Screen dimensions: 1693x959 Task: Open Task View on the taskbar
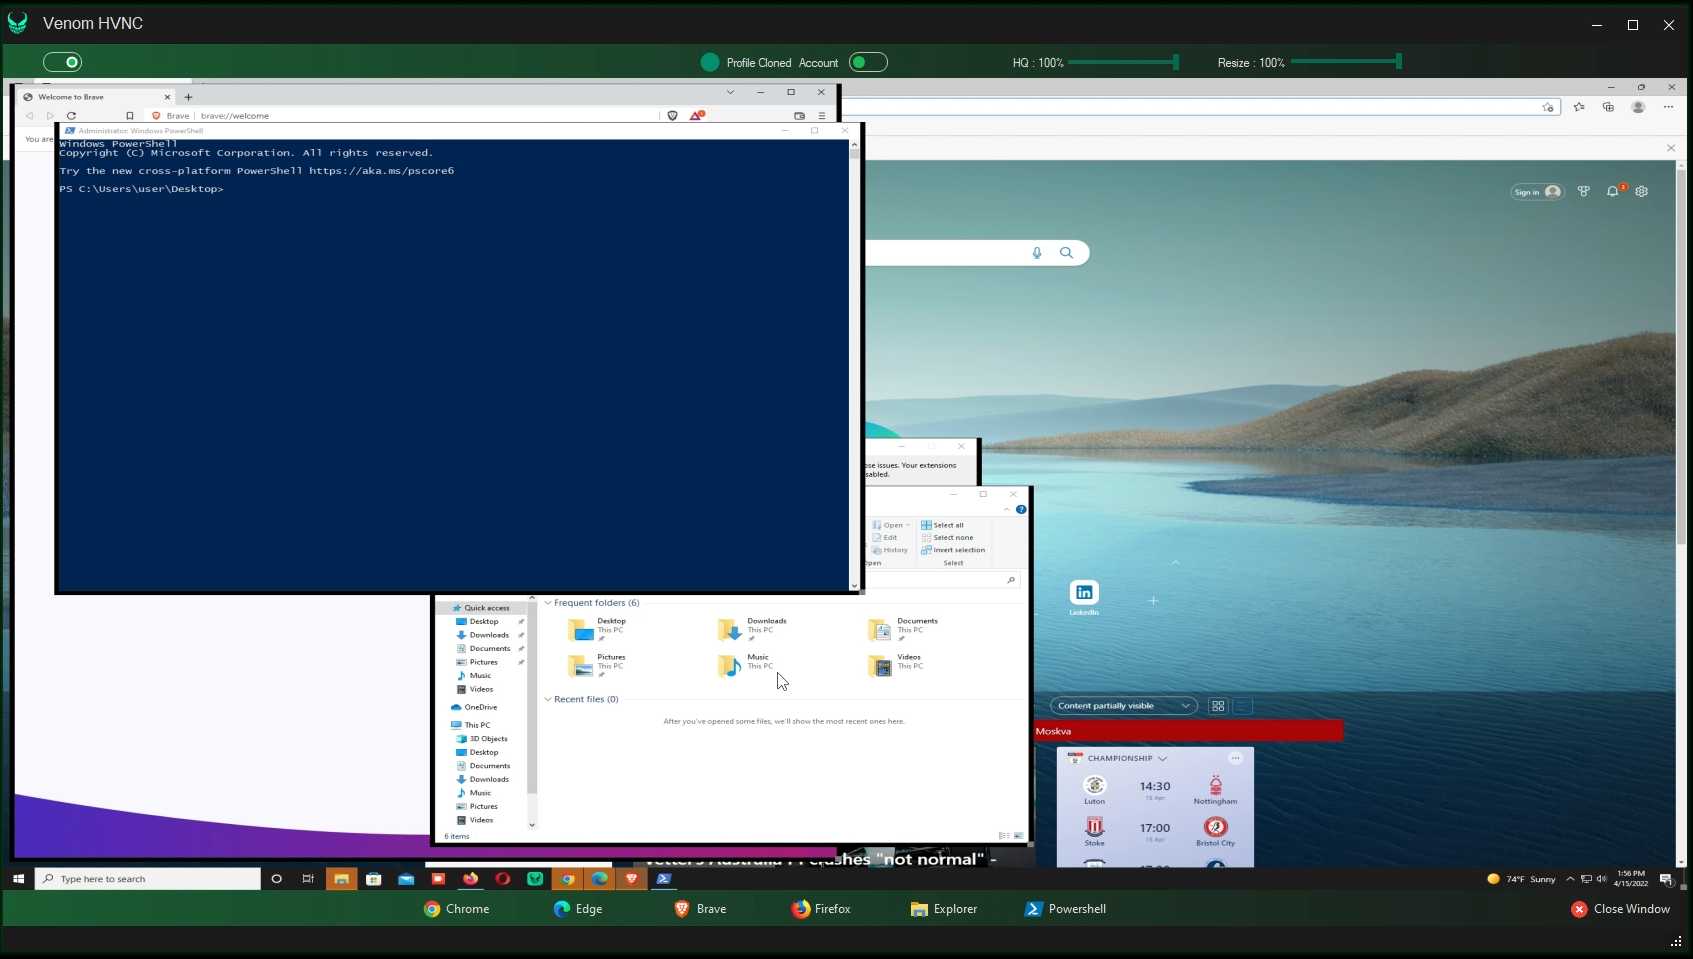pyautogui.click(x=308, y=879)
